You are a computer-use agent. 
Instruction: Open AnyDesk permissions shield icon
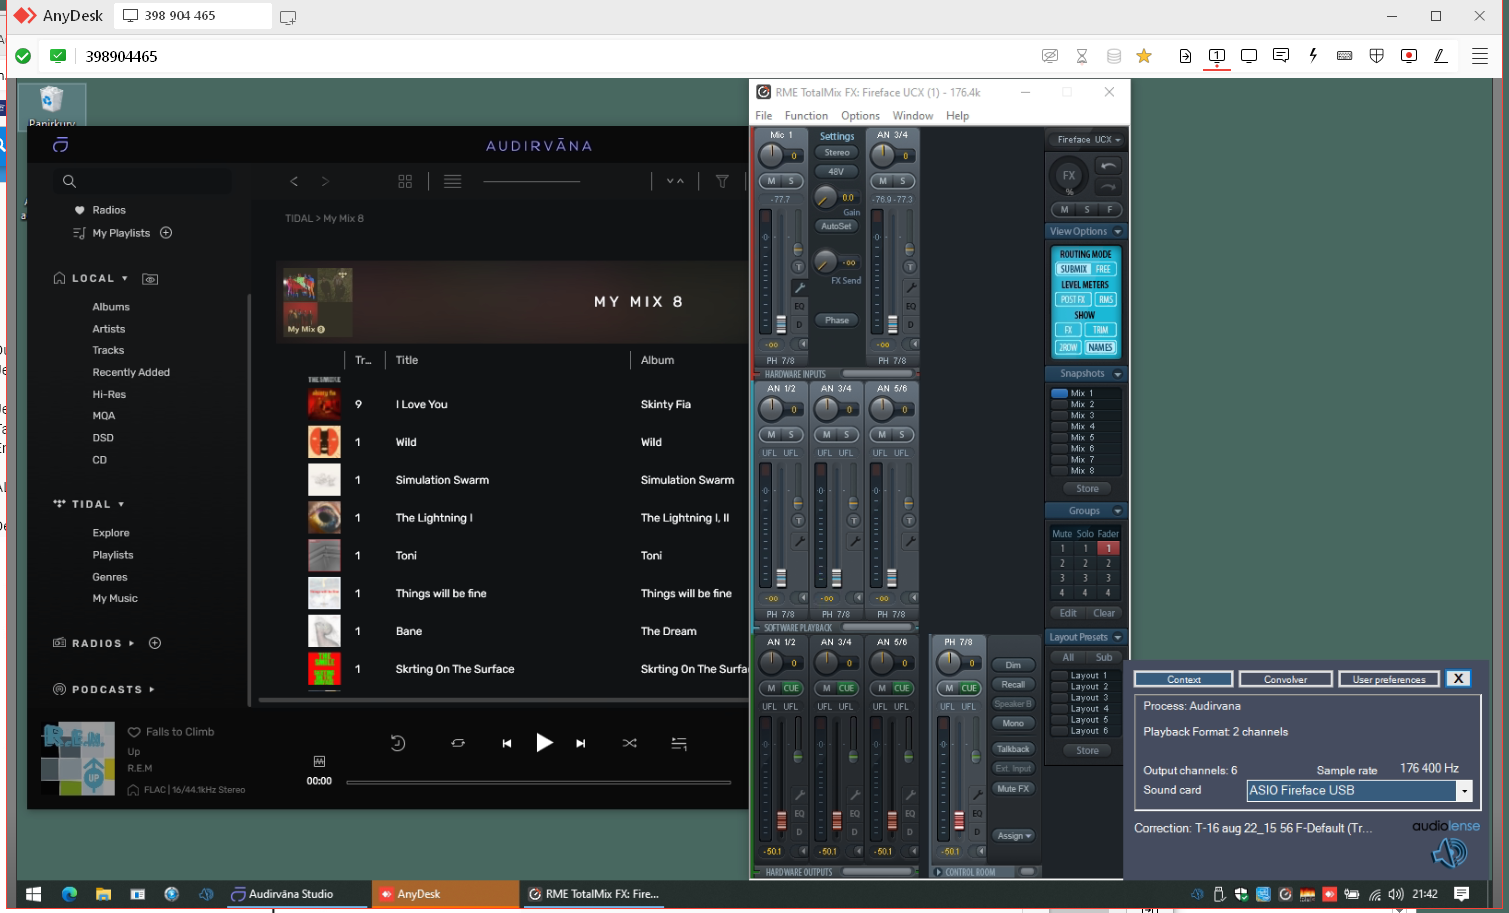click(1377, 56)
